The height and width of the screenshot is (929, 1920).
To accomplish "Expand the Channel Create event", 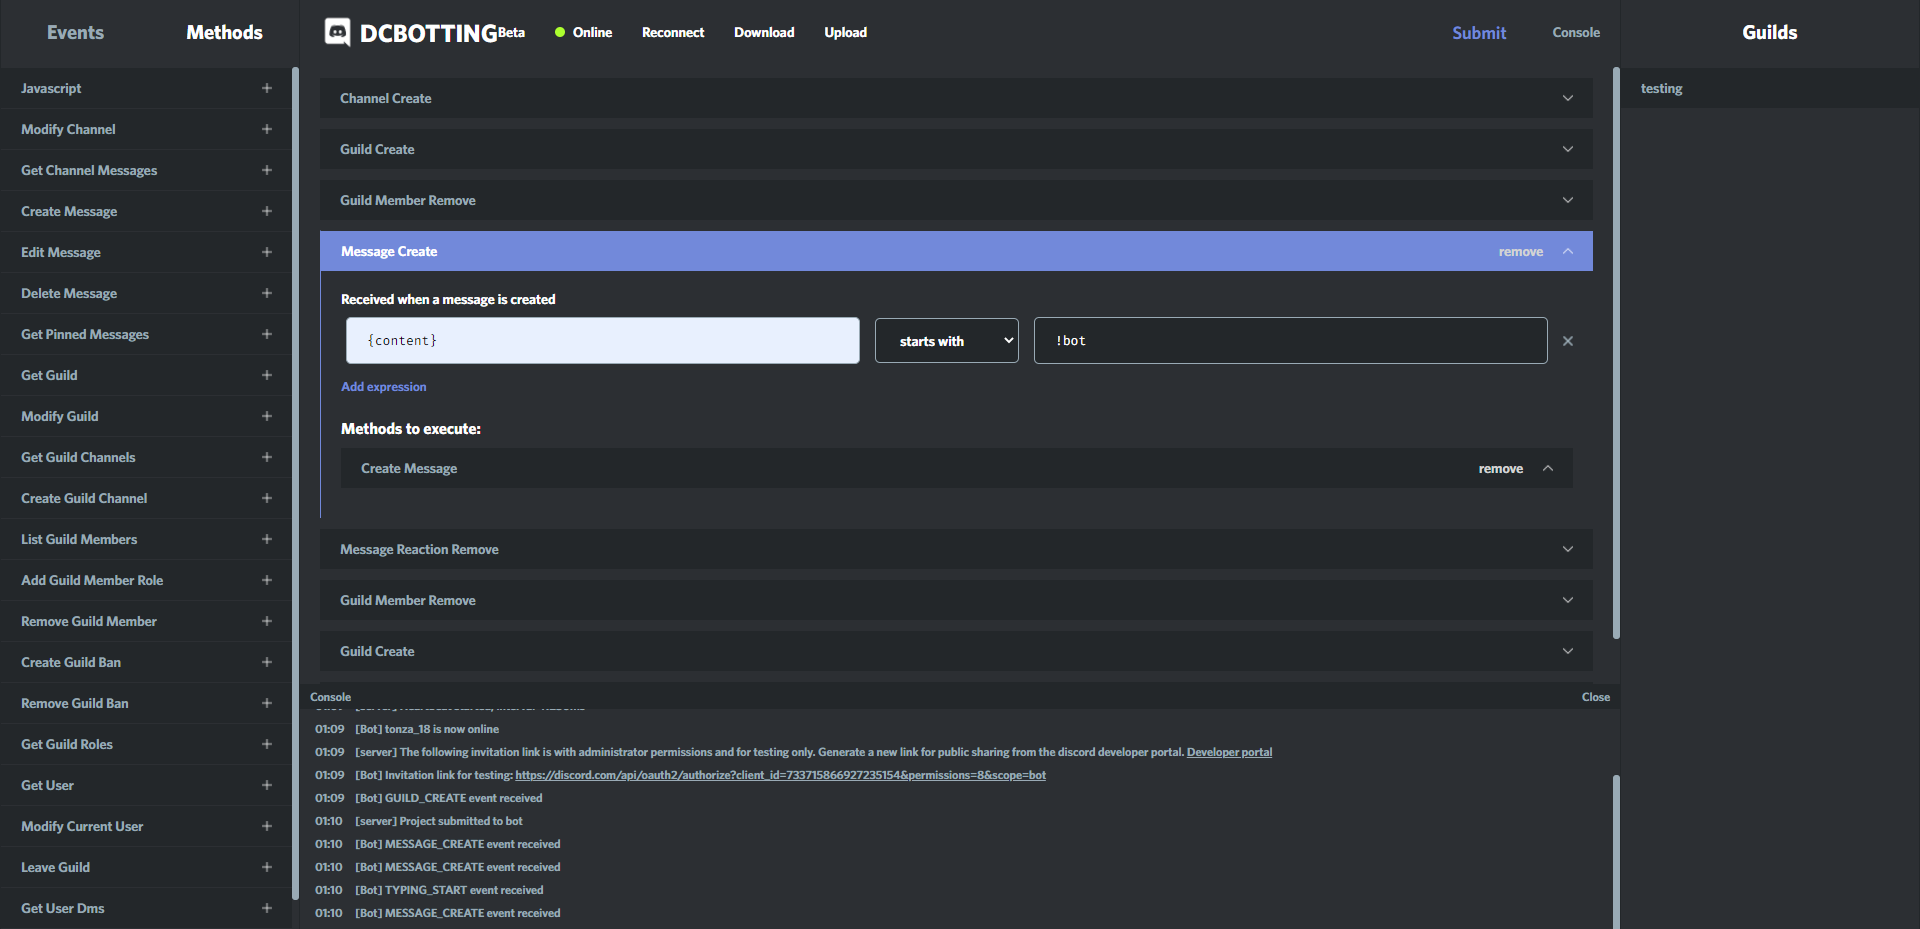I will [x=1568, y=98].
